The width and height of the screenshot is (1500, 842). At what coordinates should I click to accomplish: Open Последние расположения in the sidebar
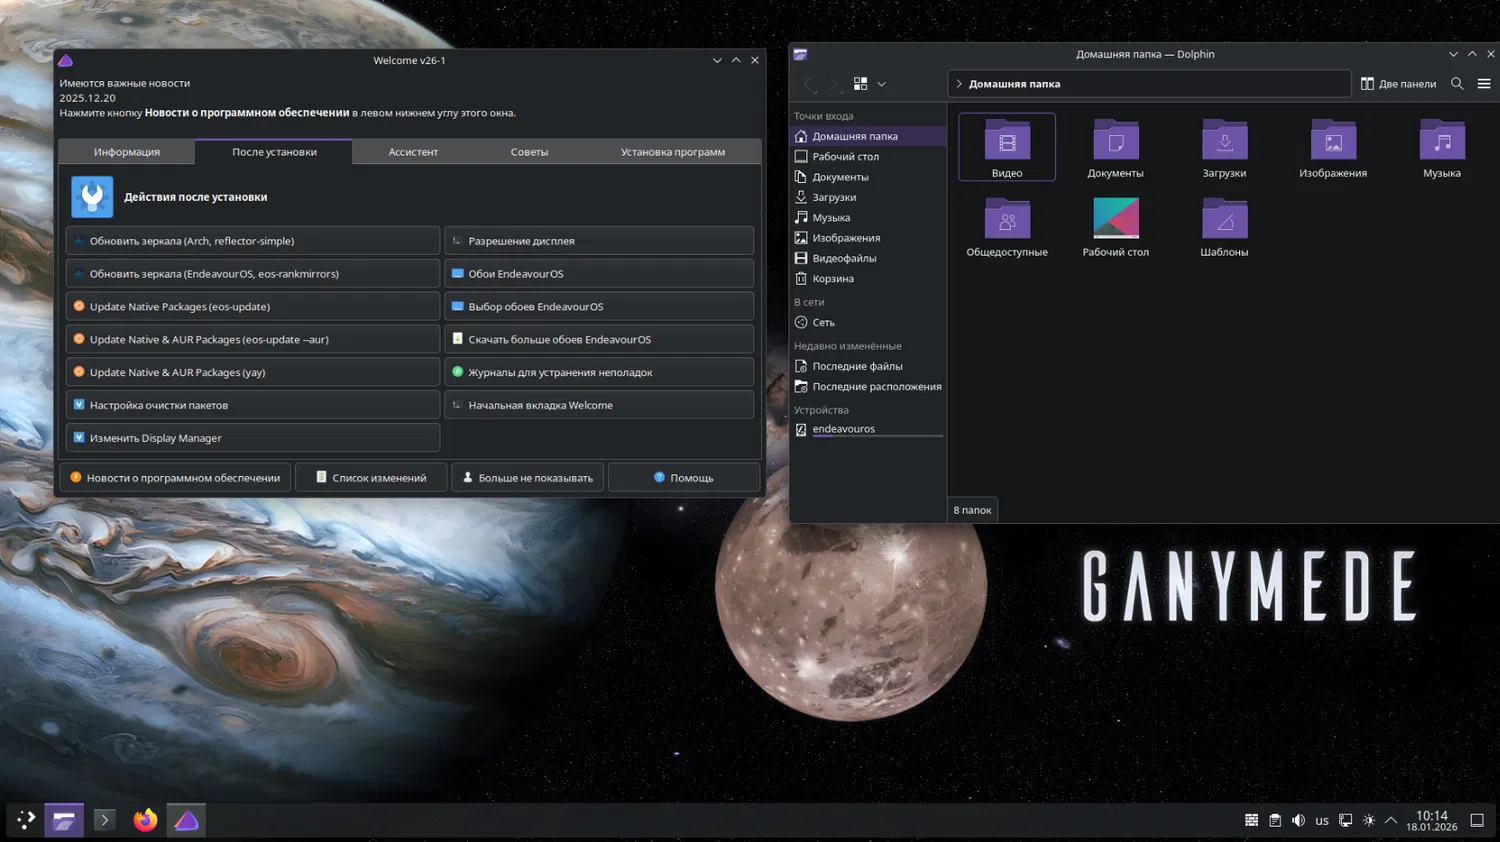click(x=868, y=387)
